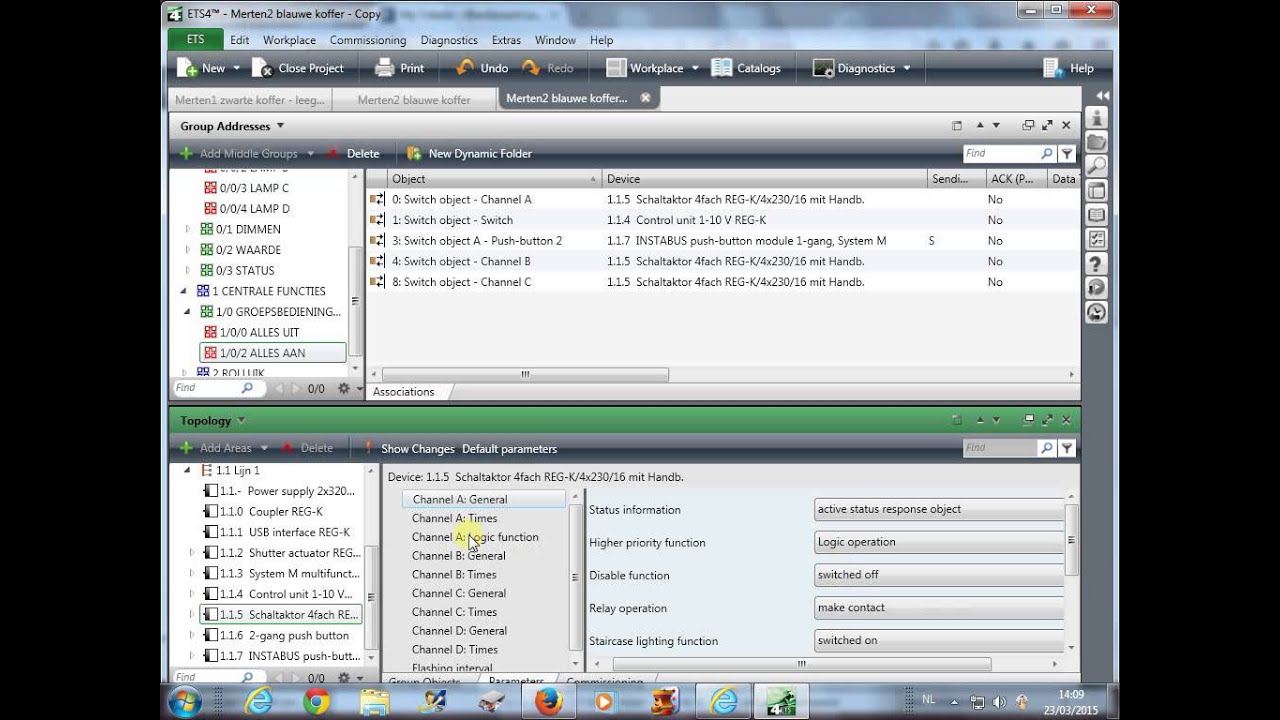
Task: Click the Print toolbar button
Action: click(x=399, y=68)
